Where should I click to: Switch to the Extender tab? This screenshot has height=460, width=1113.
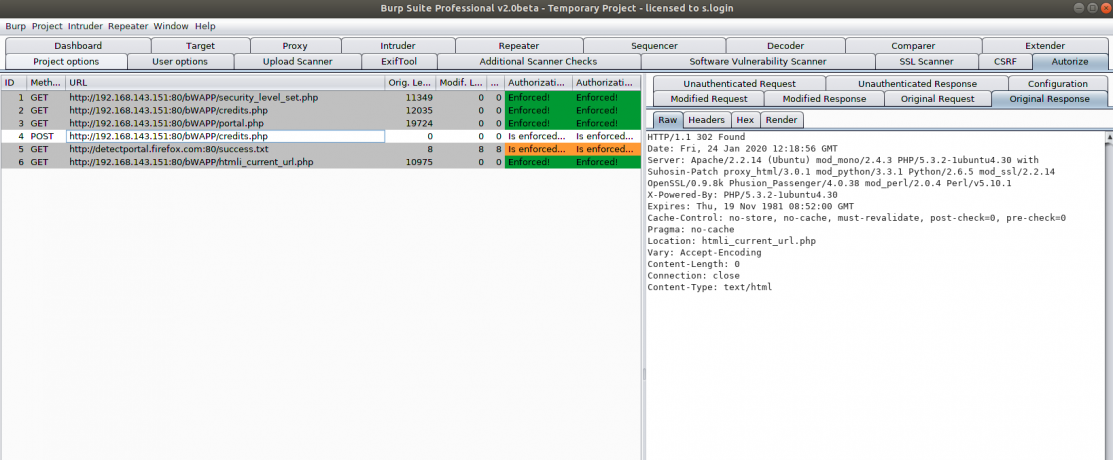point(1045,45)
